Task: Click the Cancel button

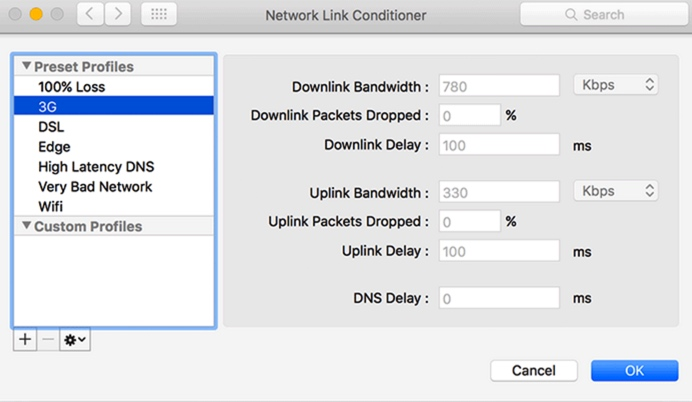Action: [534, 370]
